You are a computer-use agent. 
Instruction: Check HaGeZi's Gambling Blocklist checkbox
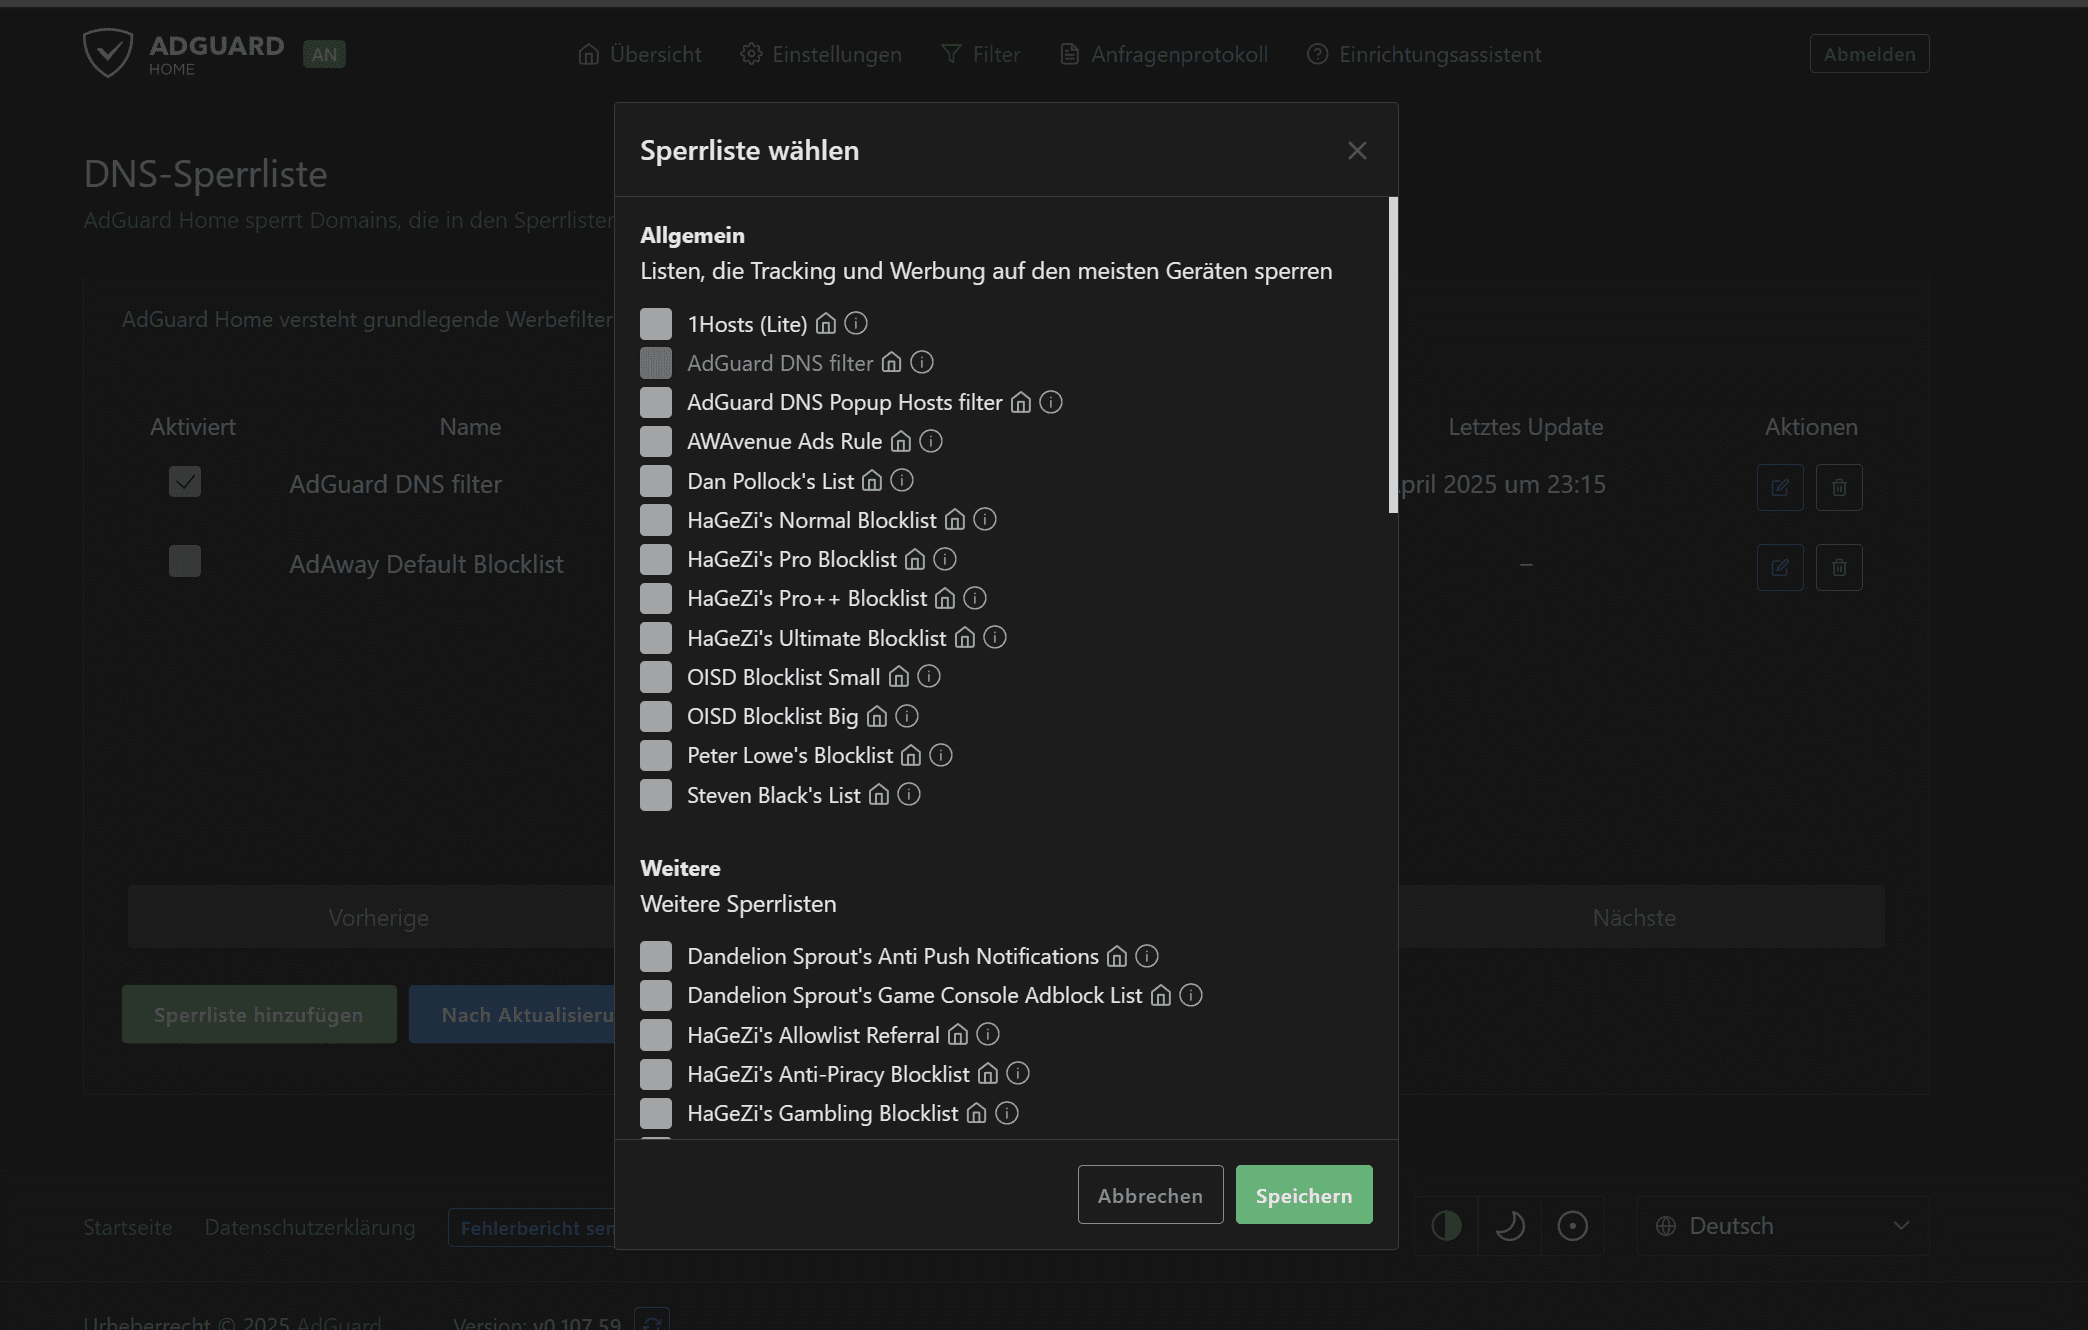[656, 1113]
